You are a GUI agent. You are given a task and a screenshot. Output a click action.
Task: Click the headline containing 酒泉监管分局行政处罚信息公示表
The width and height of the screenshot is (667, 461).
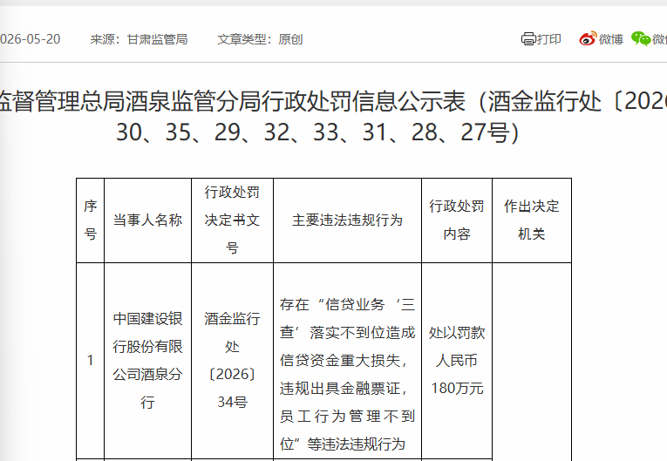pos(334,102)
